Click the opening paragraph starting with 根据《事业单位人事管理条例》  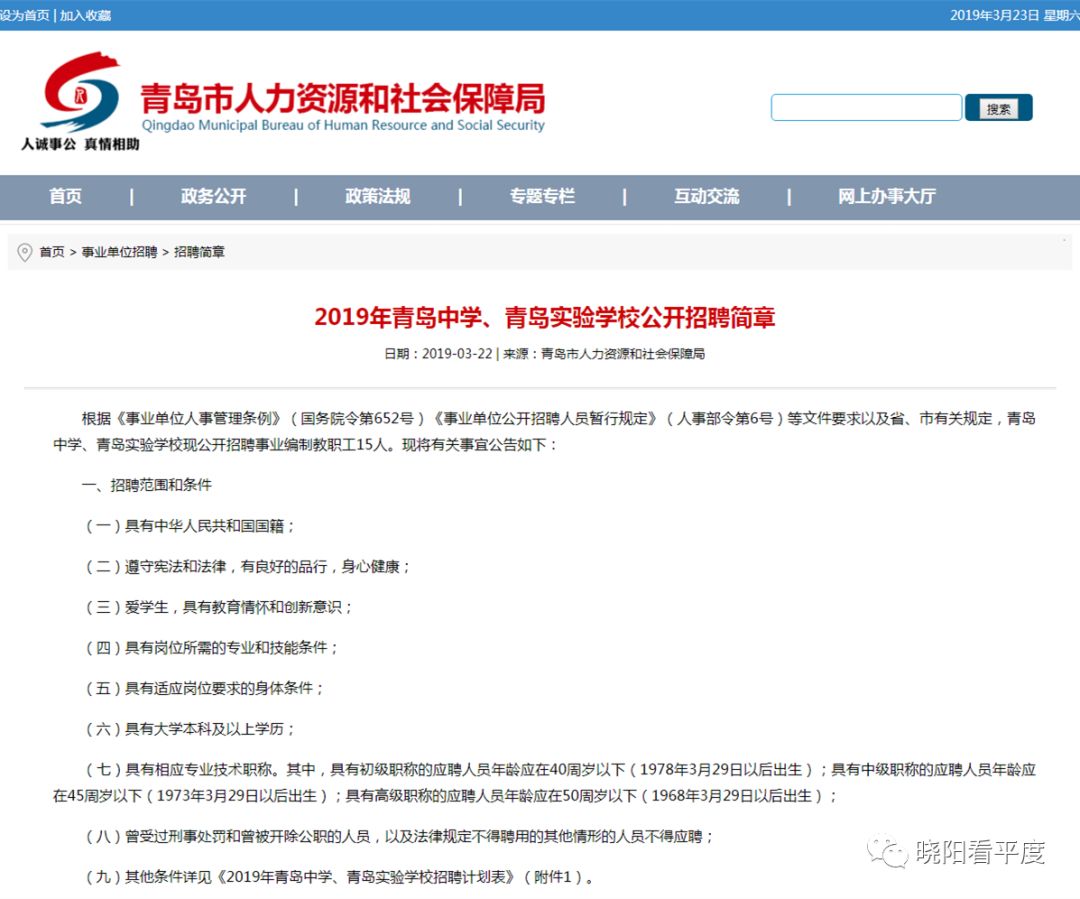[545, 431]
